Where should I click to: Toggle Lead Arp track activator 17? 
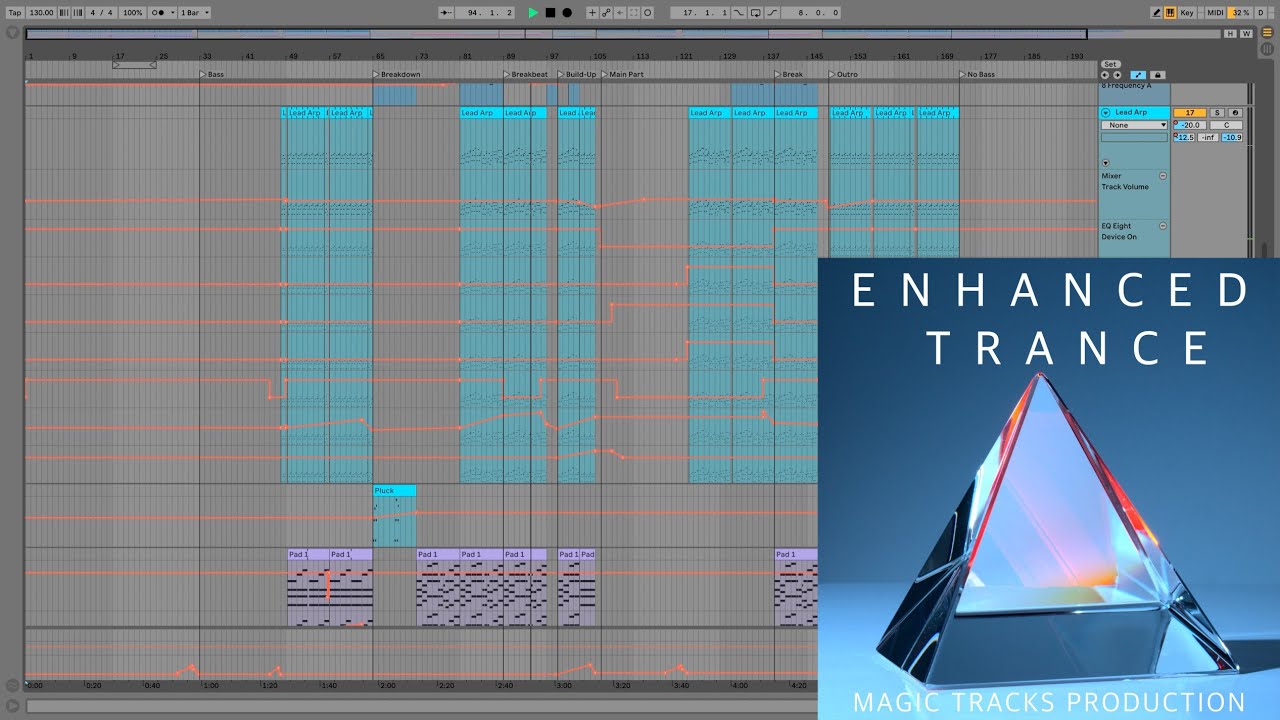point(1189,113)
